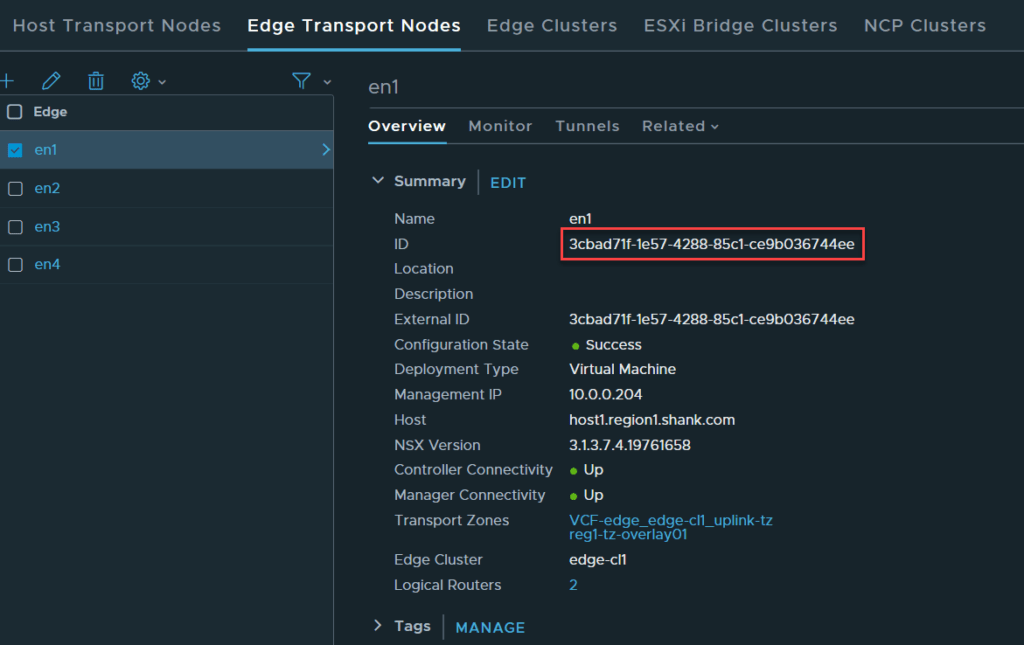Click the MANAGE link beside Tags
The image size is (1024, 645).
point(490,627)
